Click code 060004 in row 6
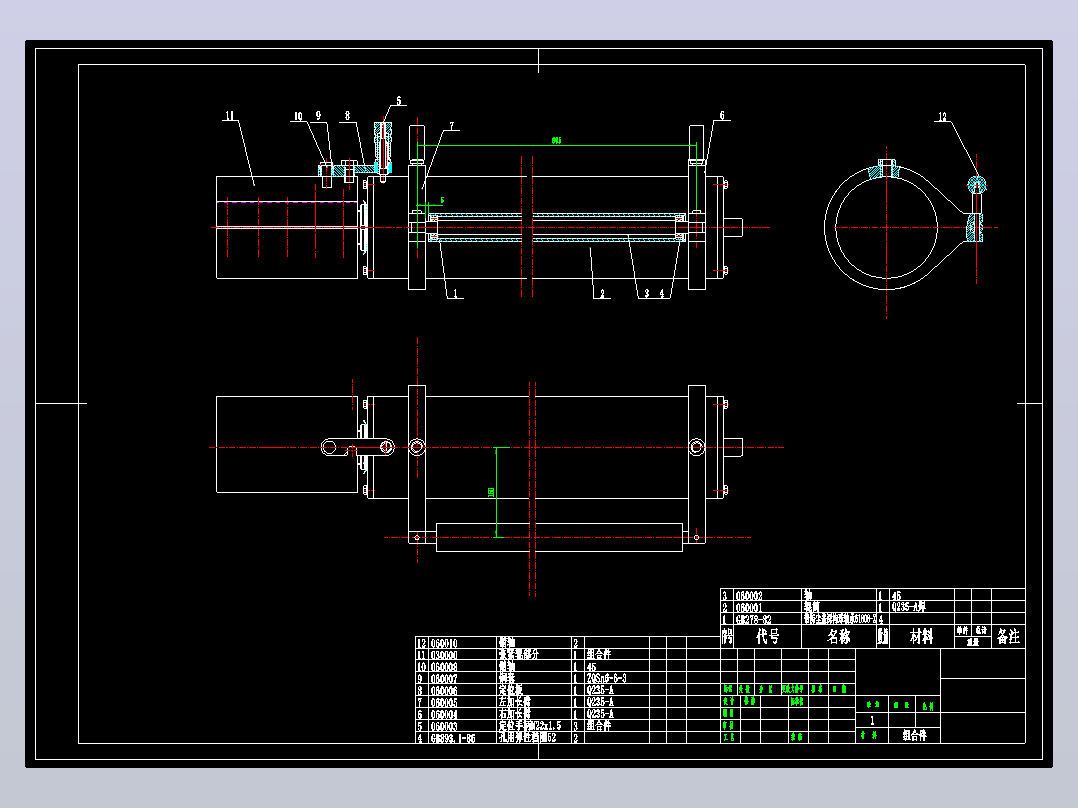 444,714
